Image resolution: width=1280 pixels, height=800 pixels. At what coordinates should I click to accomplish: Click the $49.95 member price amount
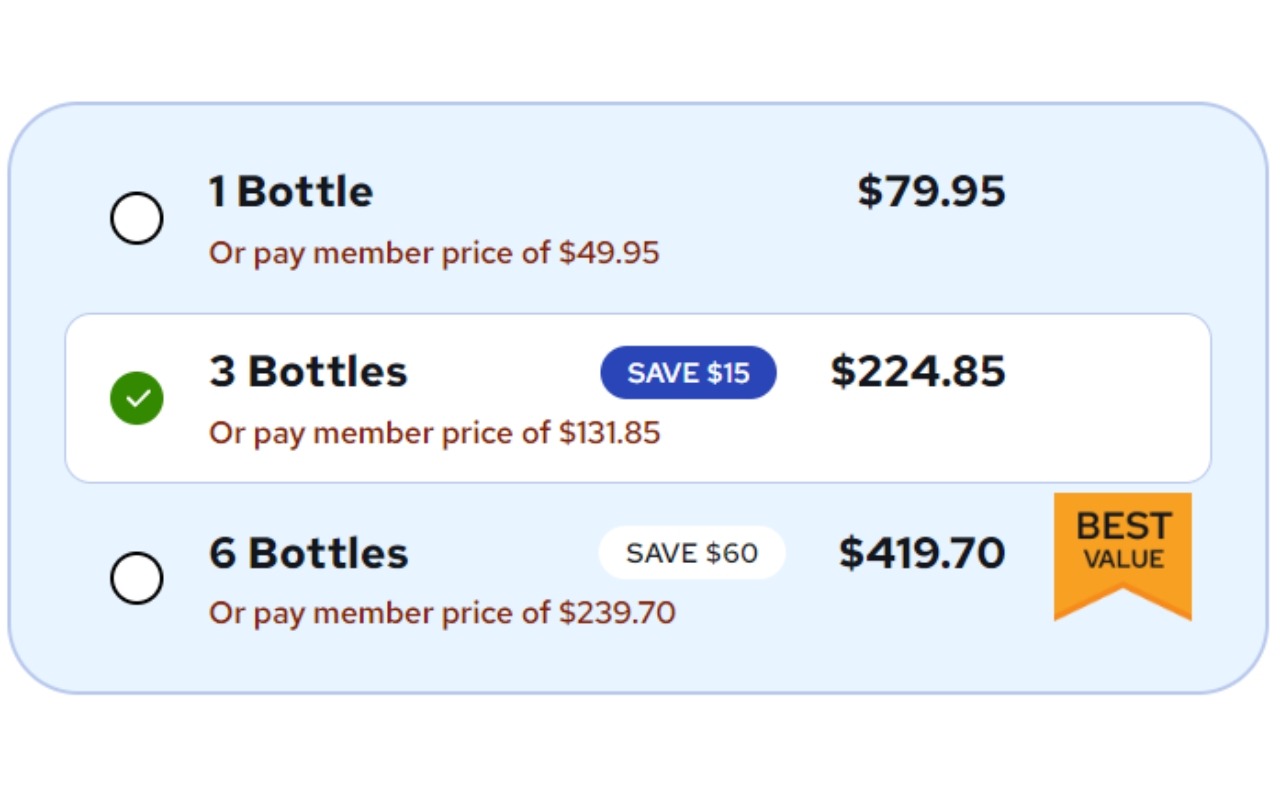coord(609,253)
